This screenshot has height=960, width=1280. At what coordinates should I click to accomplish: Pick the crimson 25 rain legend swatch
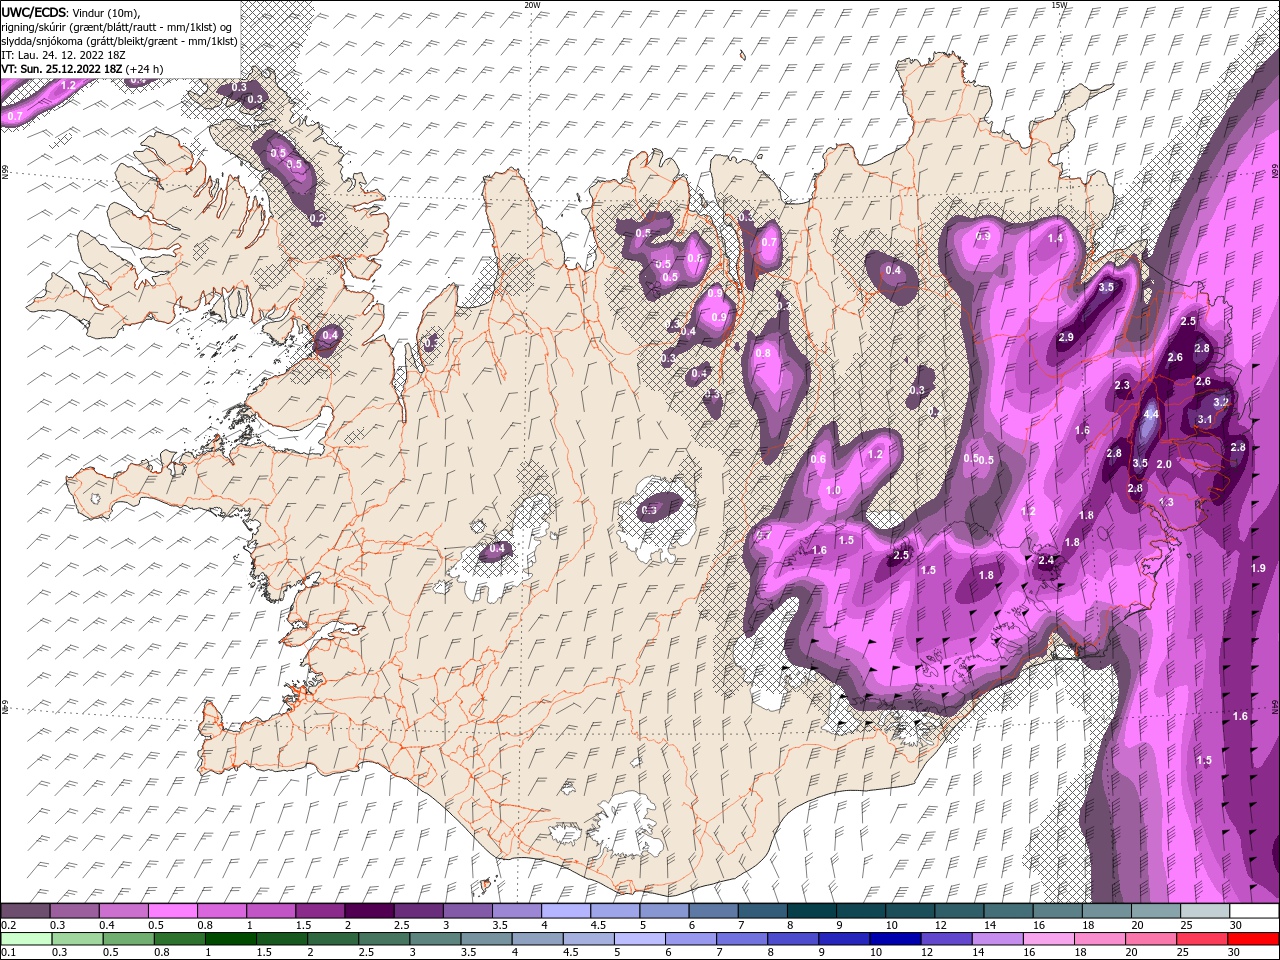(1203, 939)
